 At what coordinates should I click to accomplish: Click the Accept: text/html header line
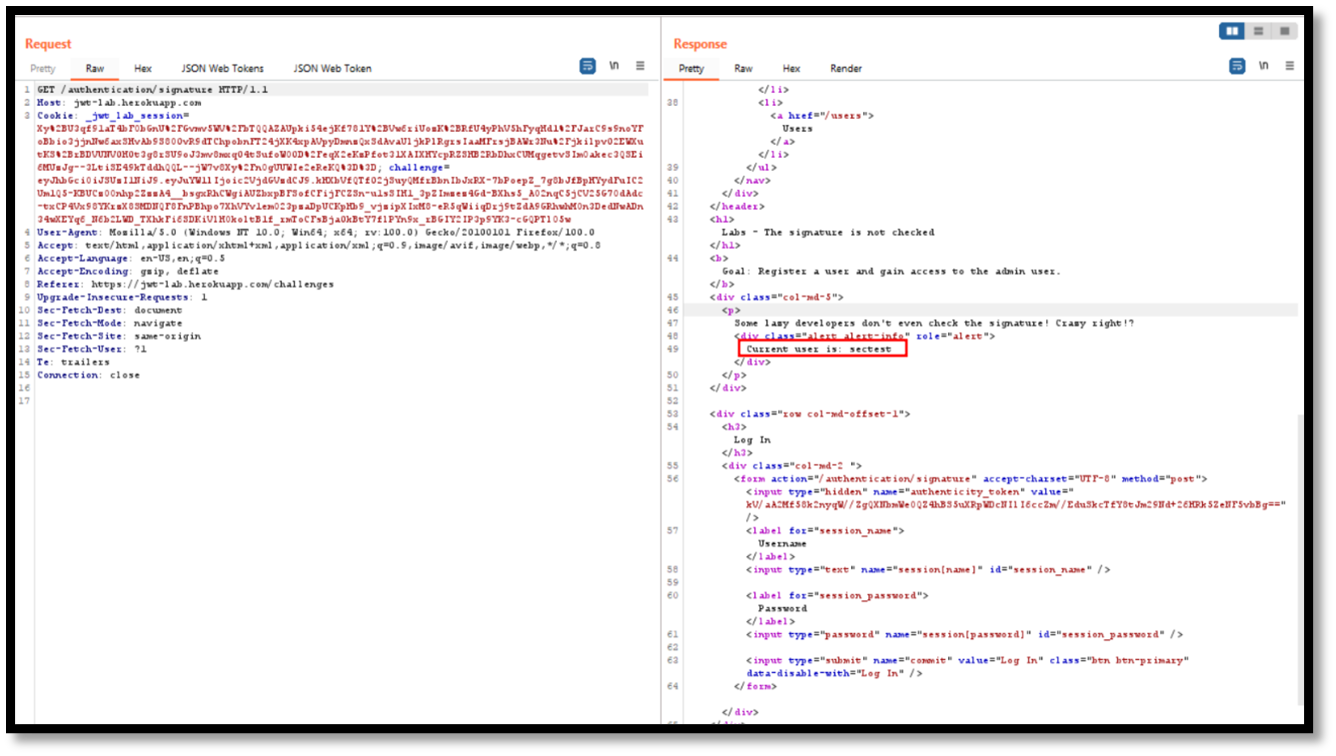(x=319, y=245)
